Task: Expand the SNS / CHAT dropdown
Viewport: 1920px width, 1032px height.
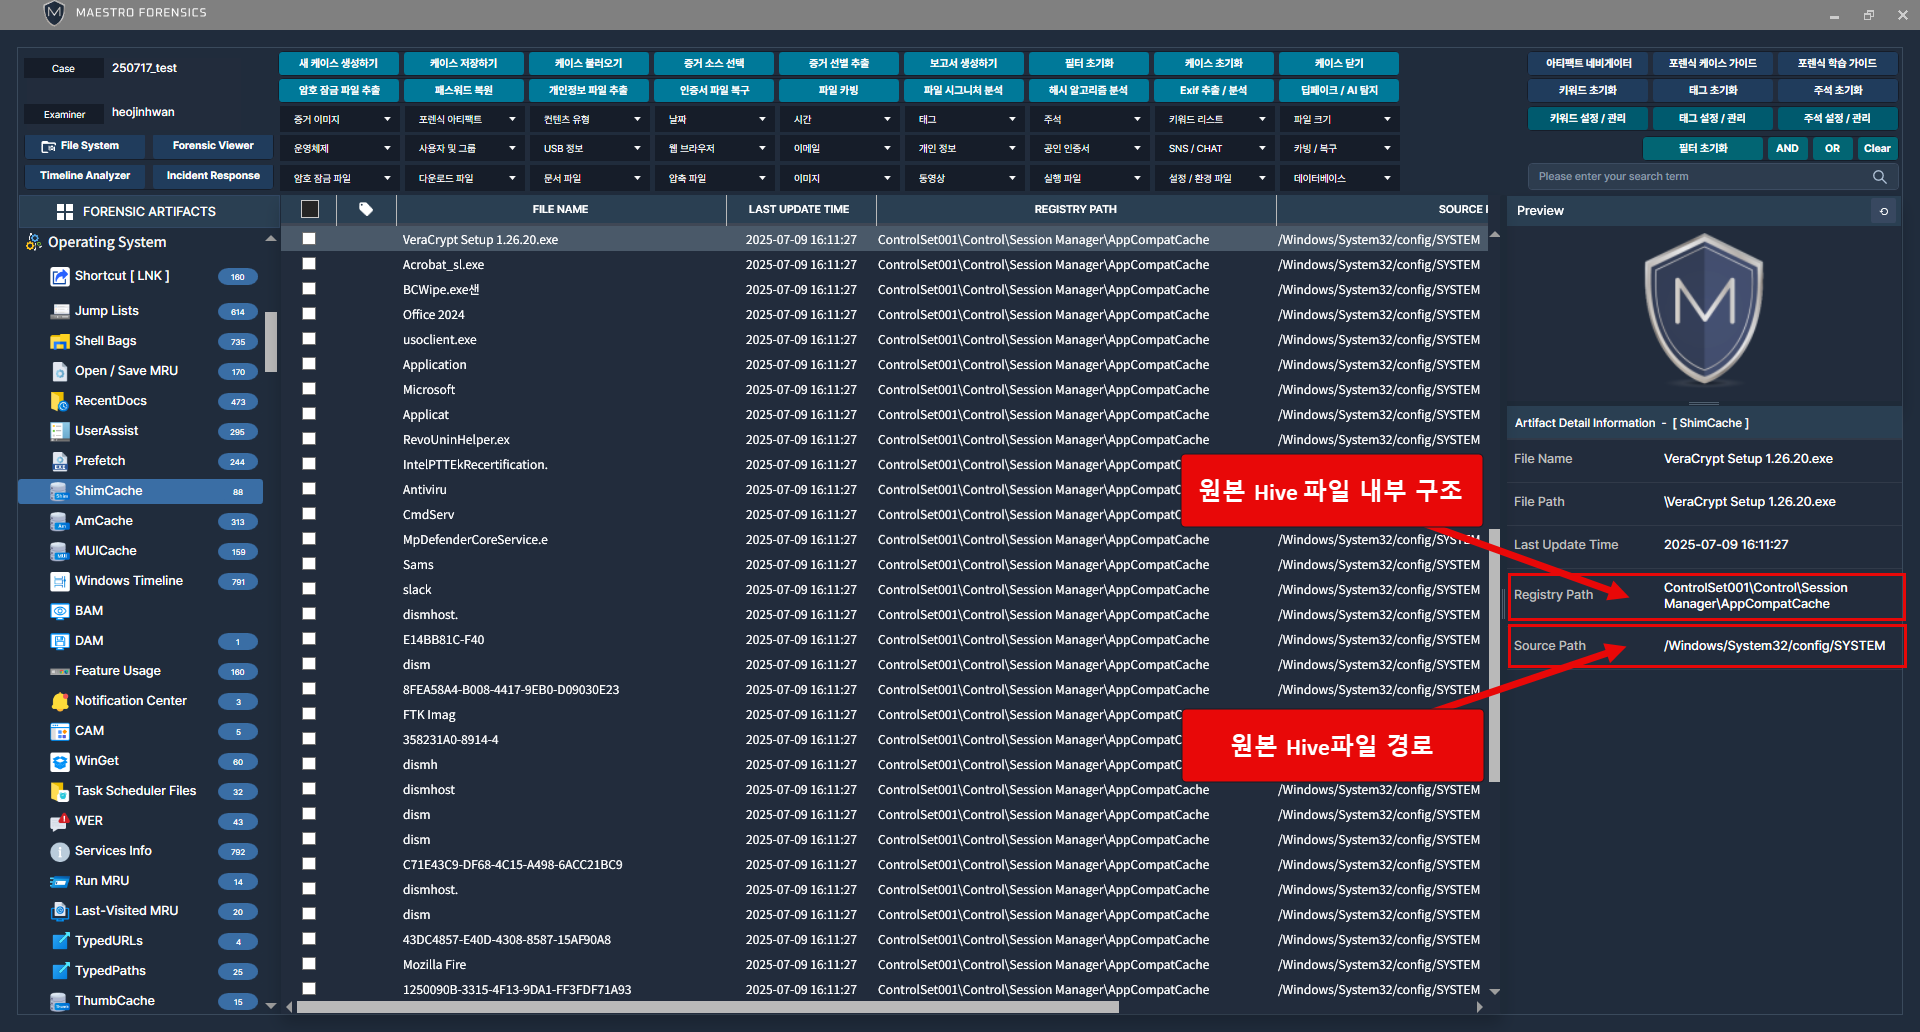Action: [x=1215, y=149]
